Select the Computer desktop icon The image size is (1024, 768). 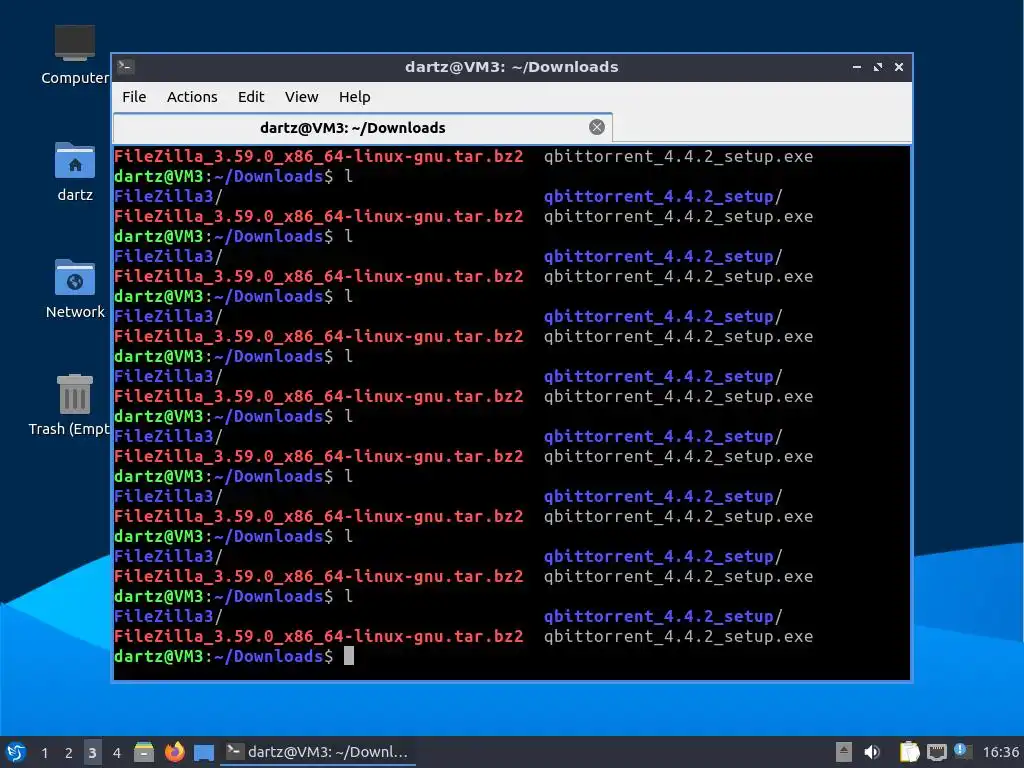[74, 55]
